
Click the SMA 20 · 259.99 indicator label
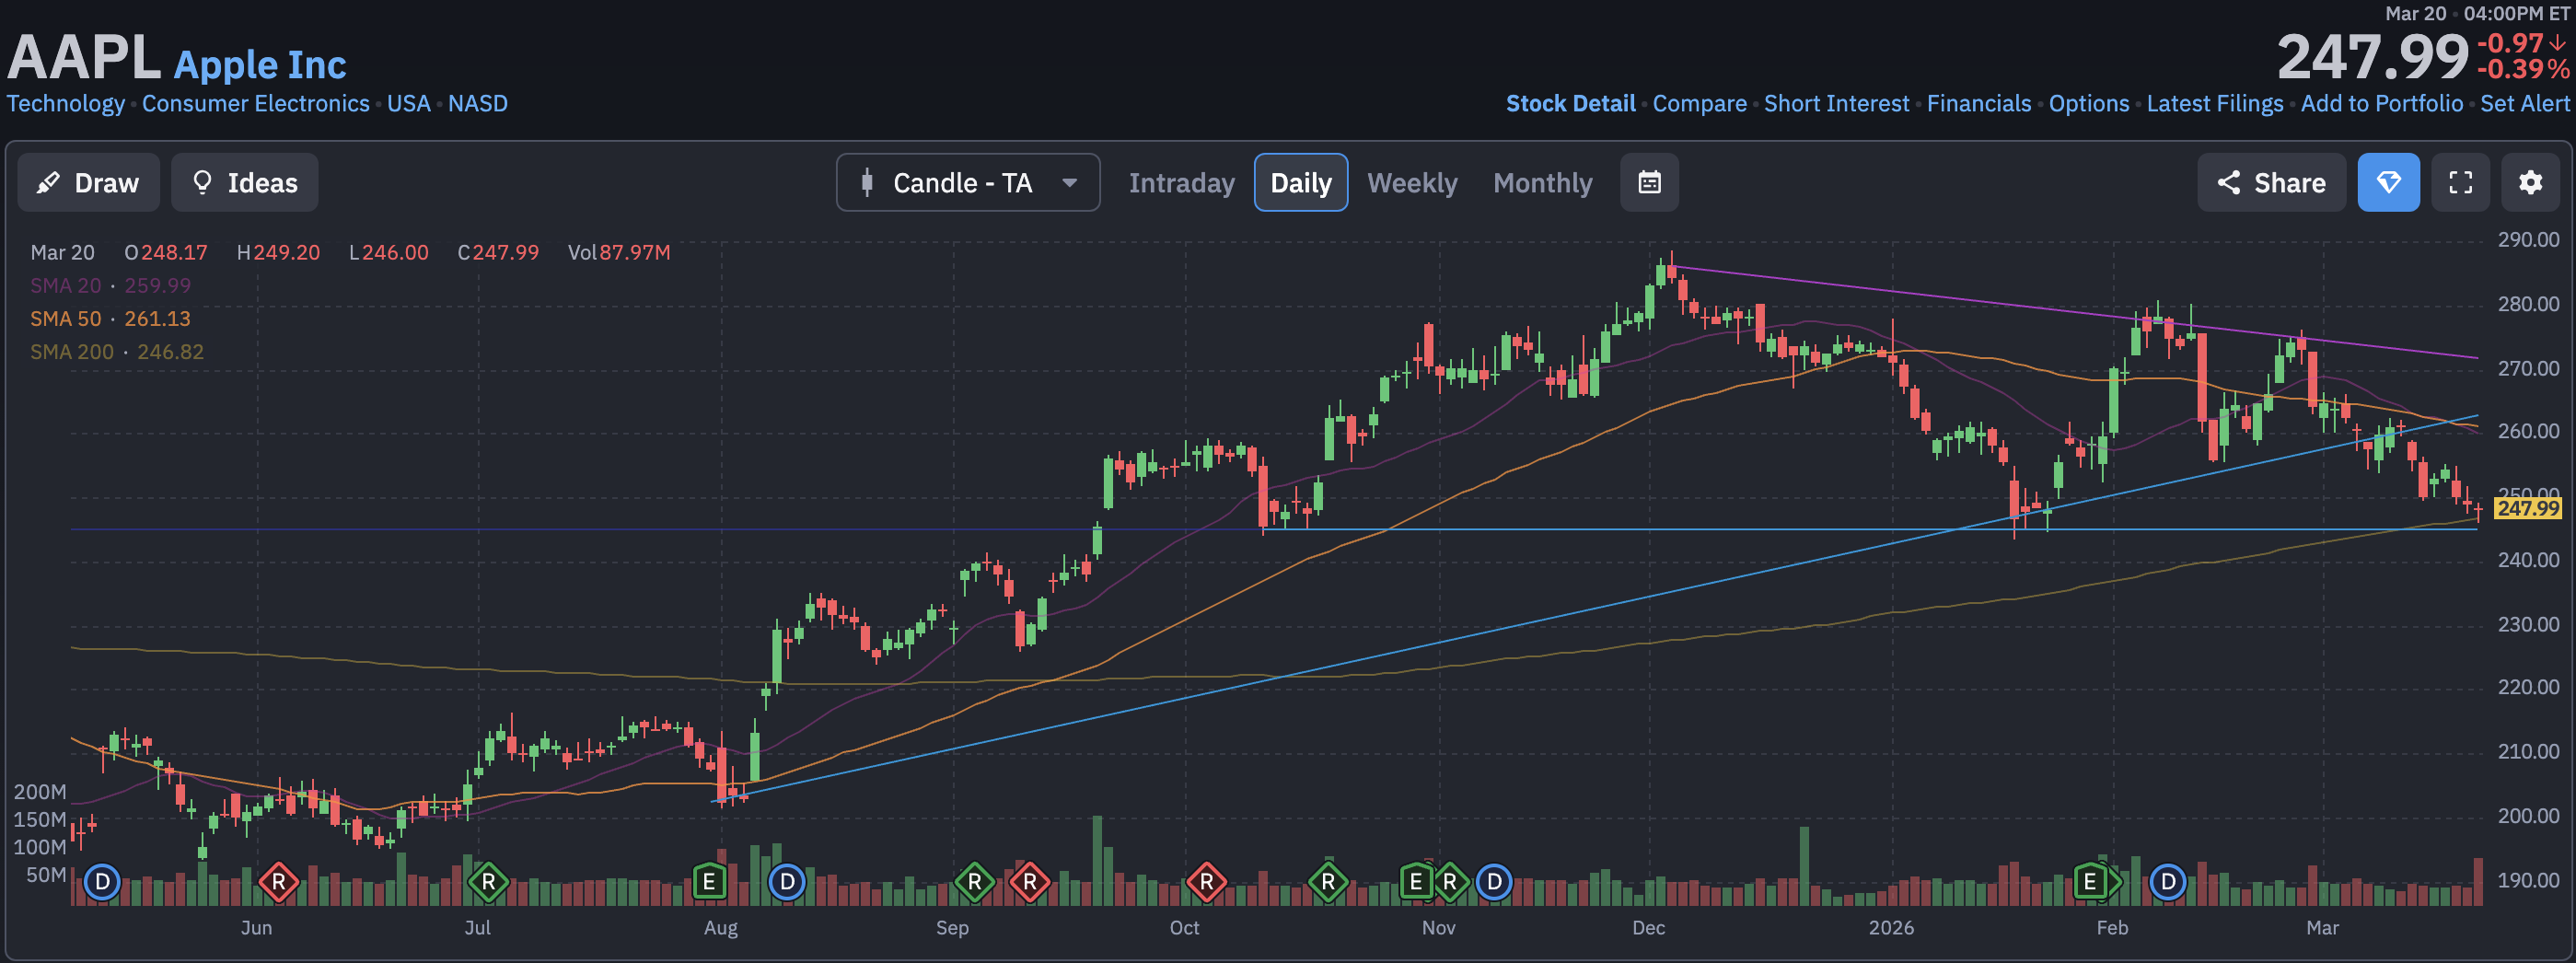110,285
